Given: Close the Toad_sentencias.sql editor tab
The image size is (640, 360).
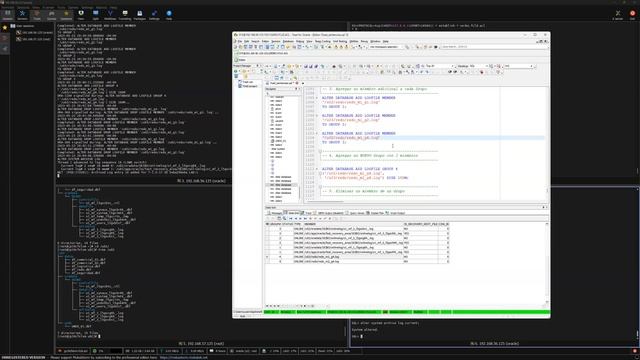Looking at the screenshot, I should pyautogui.click(x=297, y=83).
